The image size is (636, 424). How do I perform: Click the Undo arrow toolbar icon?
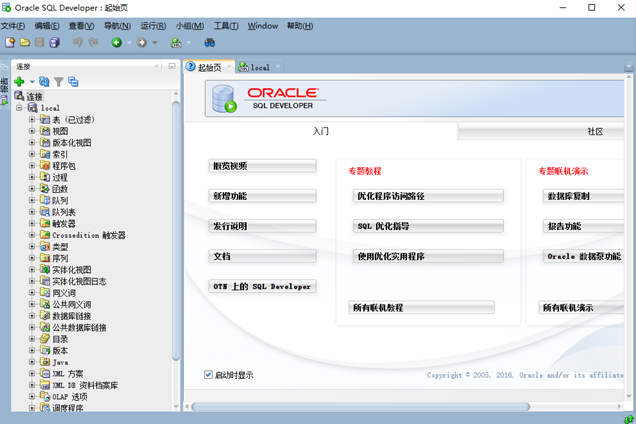pos(78,42)
